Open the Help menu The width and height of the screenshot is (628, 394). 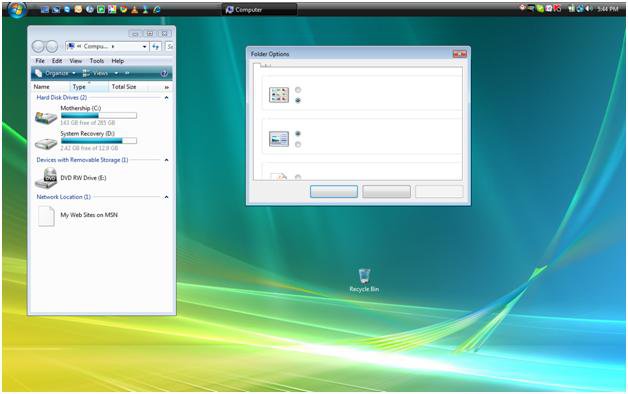coord(117,61)
